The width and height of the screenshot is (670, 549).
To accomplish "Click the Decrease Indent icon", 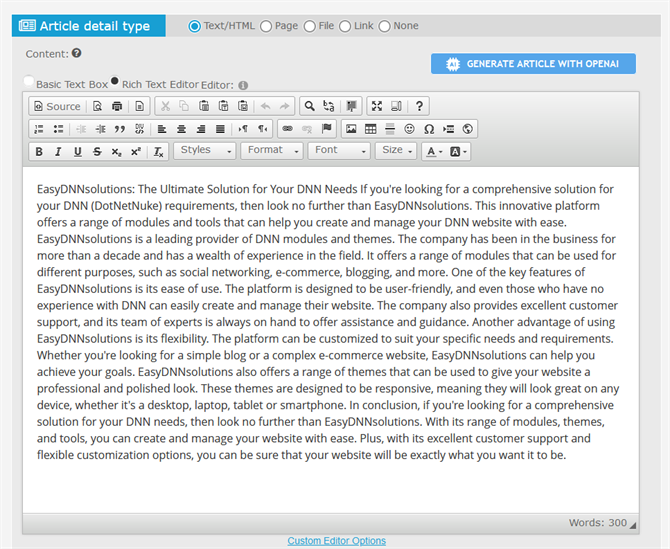I will click(x=81, y=129).
